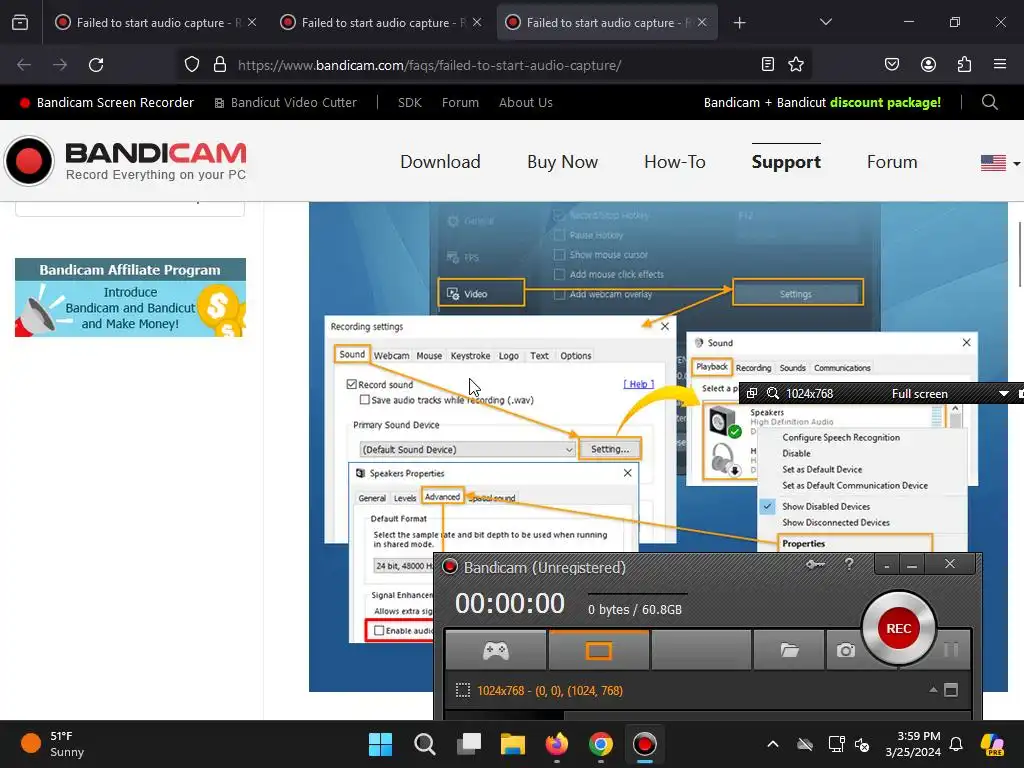Open Bandicam Screen Recorder link in top bar
This screenshot has width=1024, height=768.
coord(107,103)
